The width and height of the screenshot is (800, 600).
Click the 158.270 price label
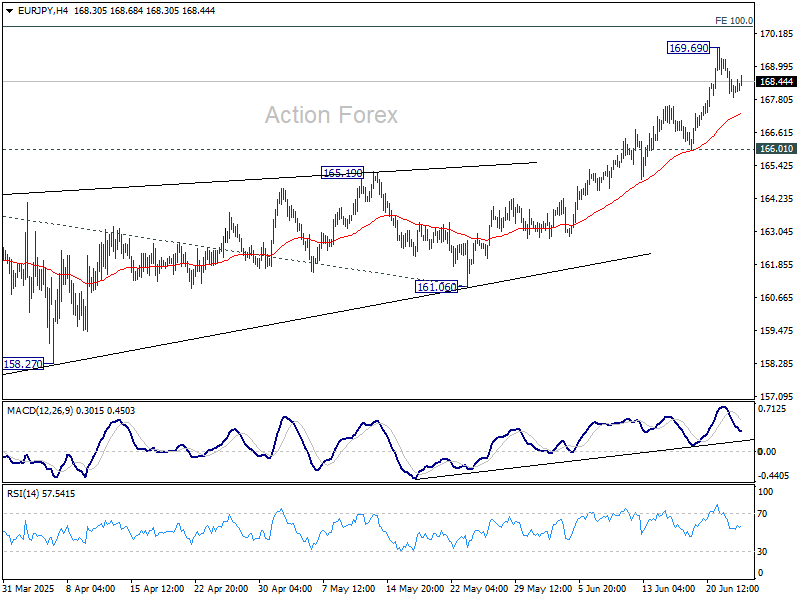(x=23, y=364)
